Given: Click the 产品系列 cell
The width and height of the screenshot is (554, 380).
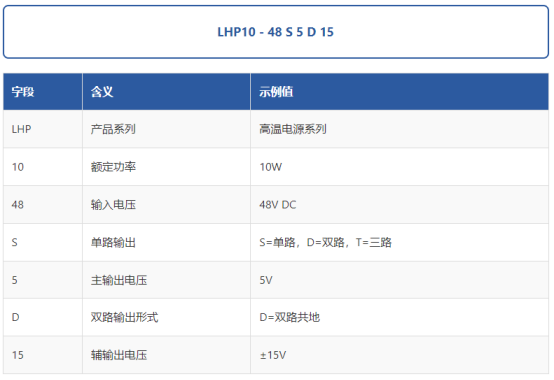Looking at the screenshot, I should (x=166, y=129).
